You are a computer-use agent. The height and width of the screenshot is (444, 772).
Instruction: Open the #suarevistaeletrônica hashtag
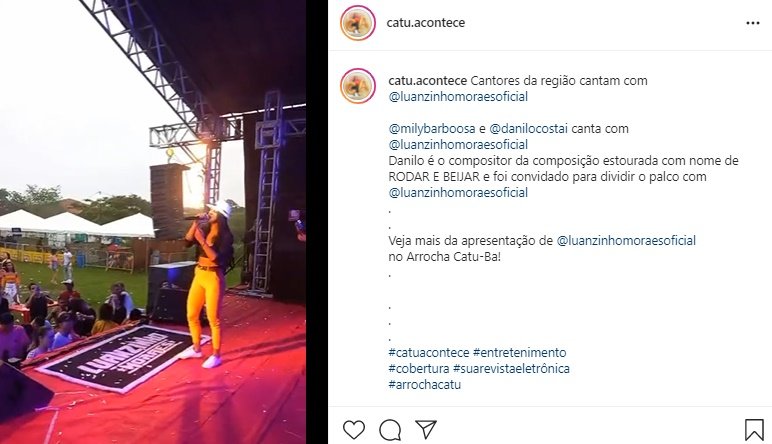point(511,369)
